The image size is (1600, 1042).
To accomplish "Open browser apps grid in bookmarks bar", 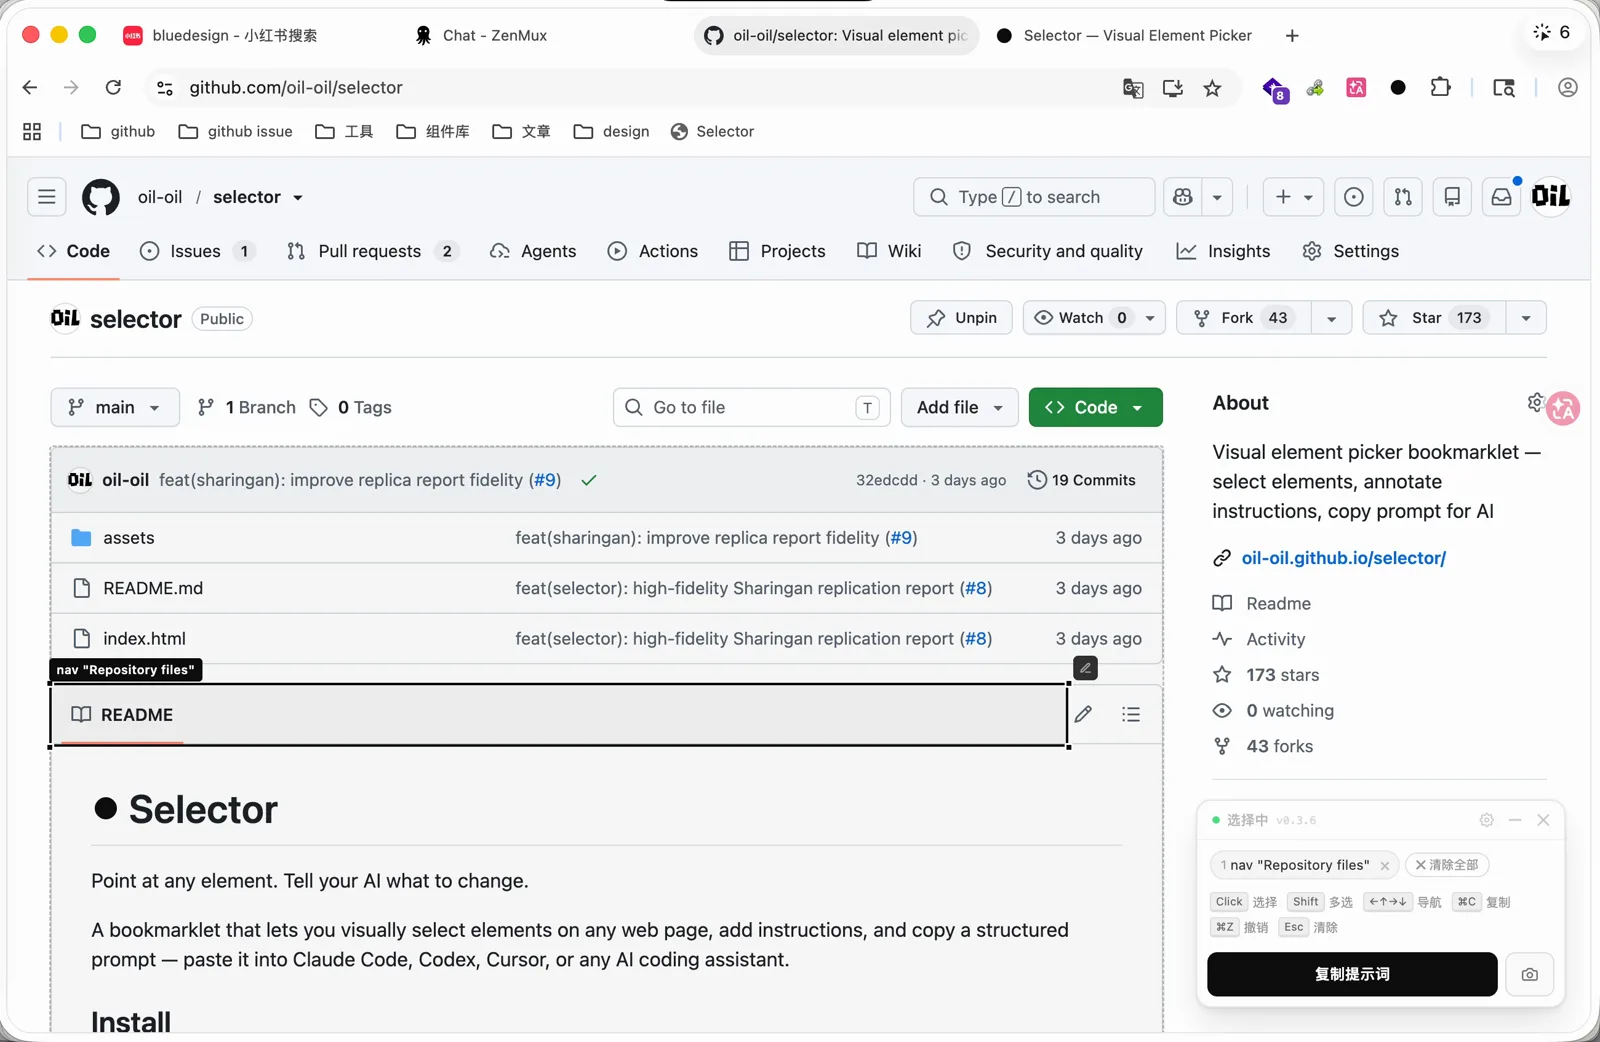I will pos(32,132).
